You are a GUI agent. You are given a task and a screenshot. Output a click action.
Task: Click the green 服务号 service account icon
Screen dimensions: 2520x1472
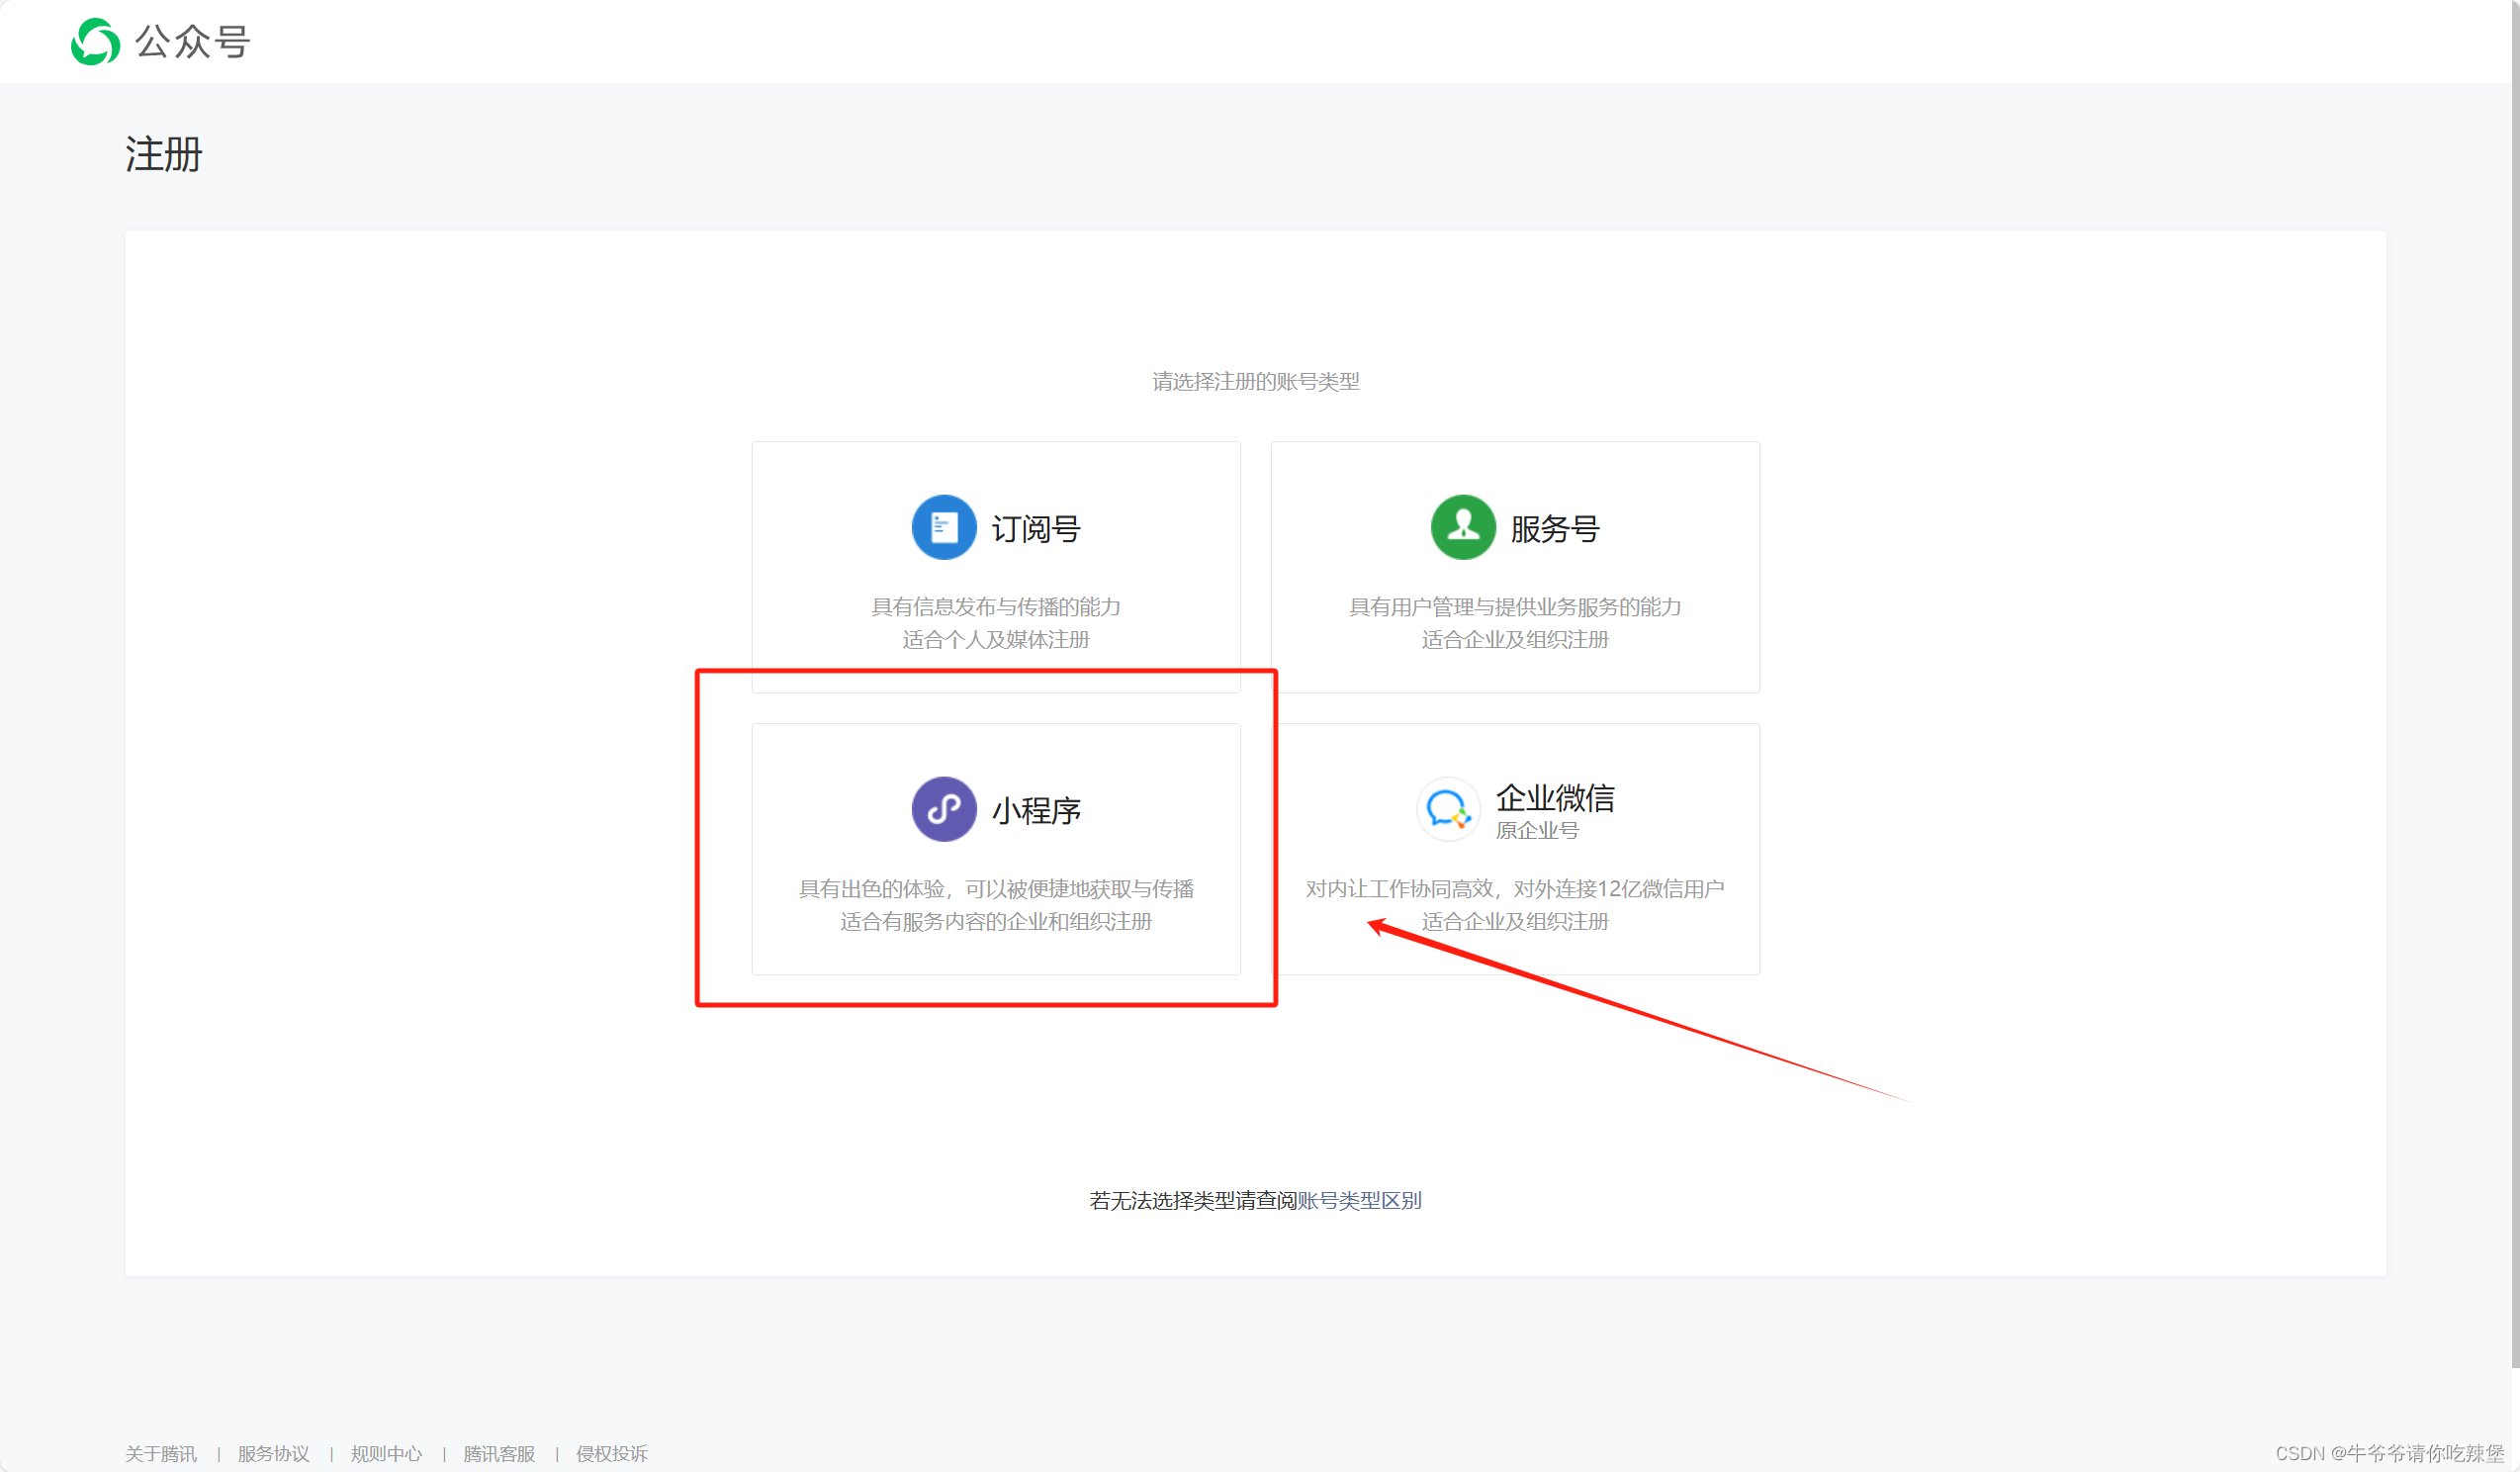1462,527
